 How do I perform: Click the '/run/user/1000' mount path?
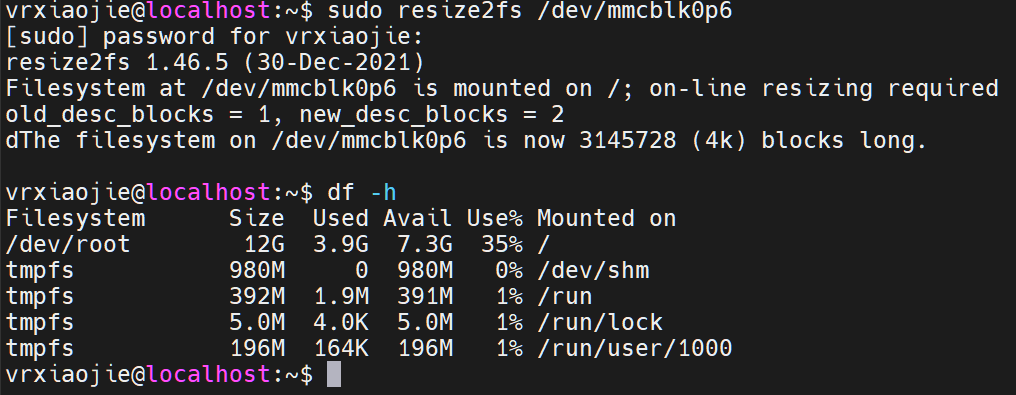point(634,348)
